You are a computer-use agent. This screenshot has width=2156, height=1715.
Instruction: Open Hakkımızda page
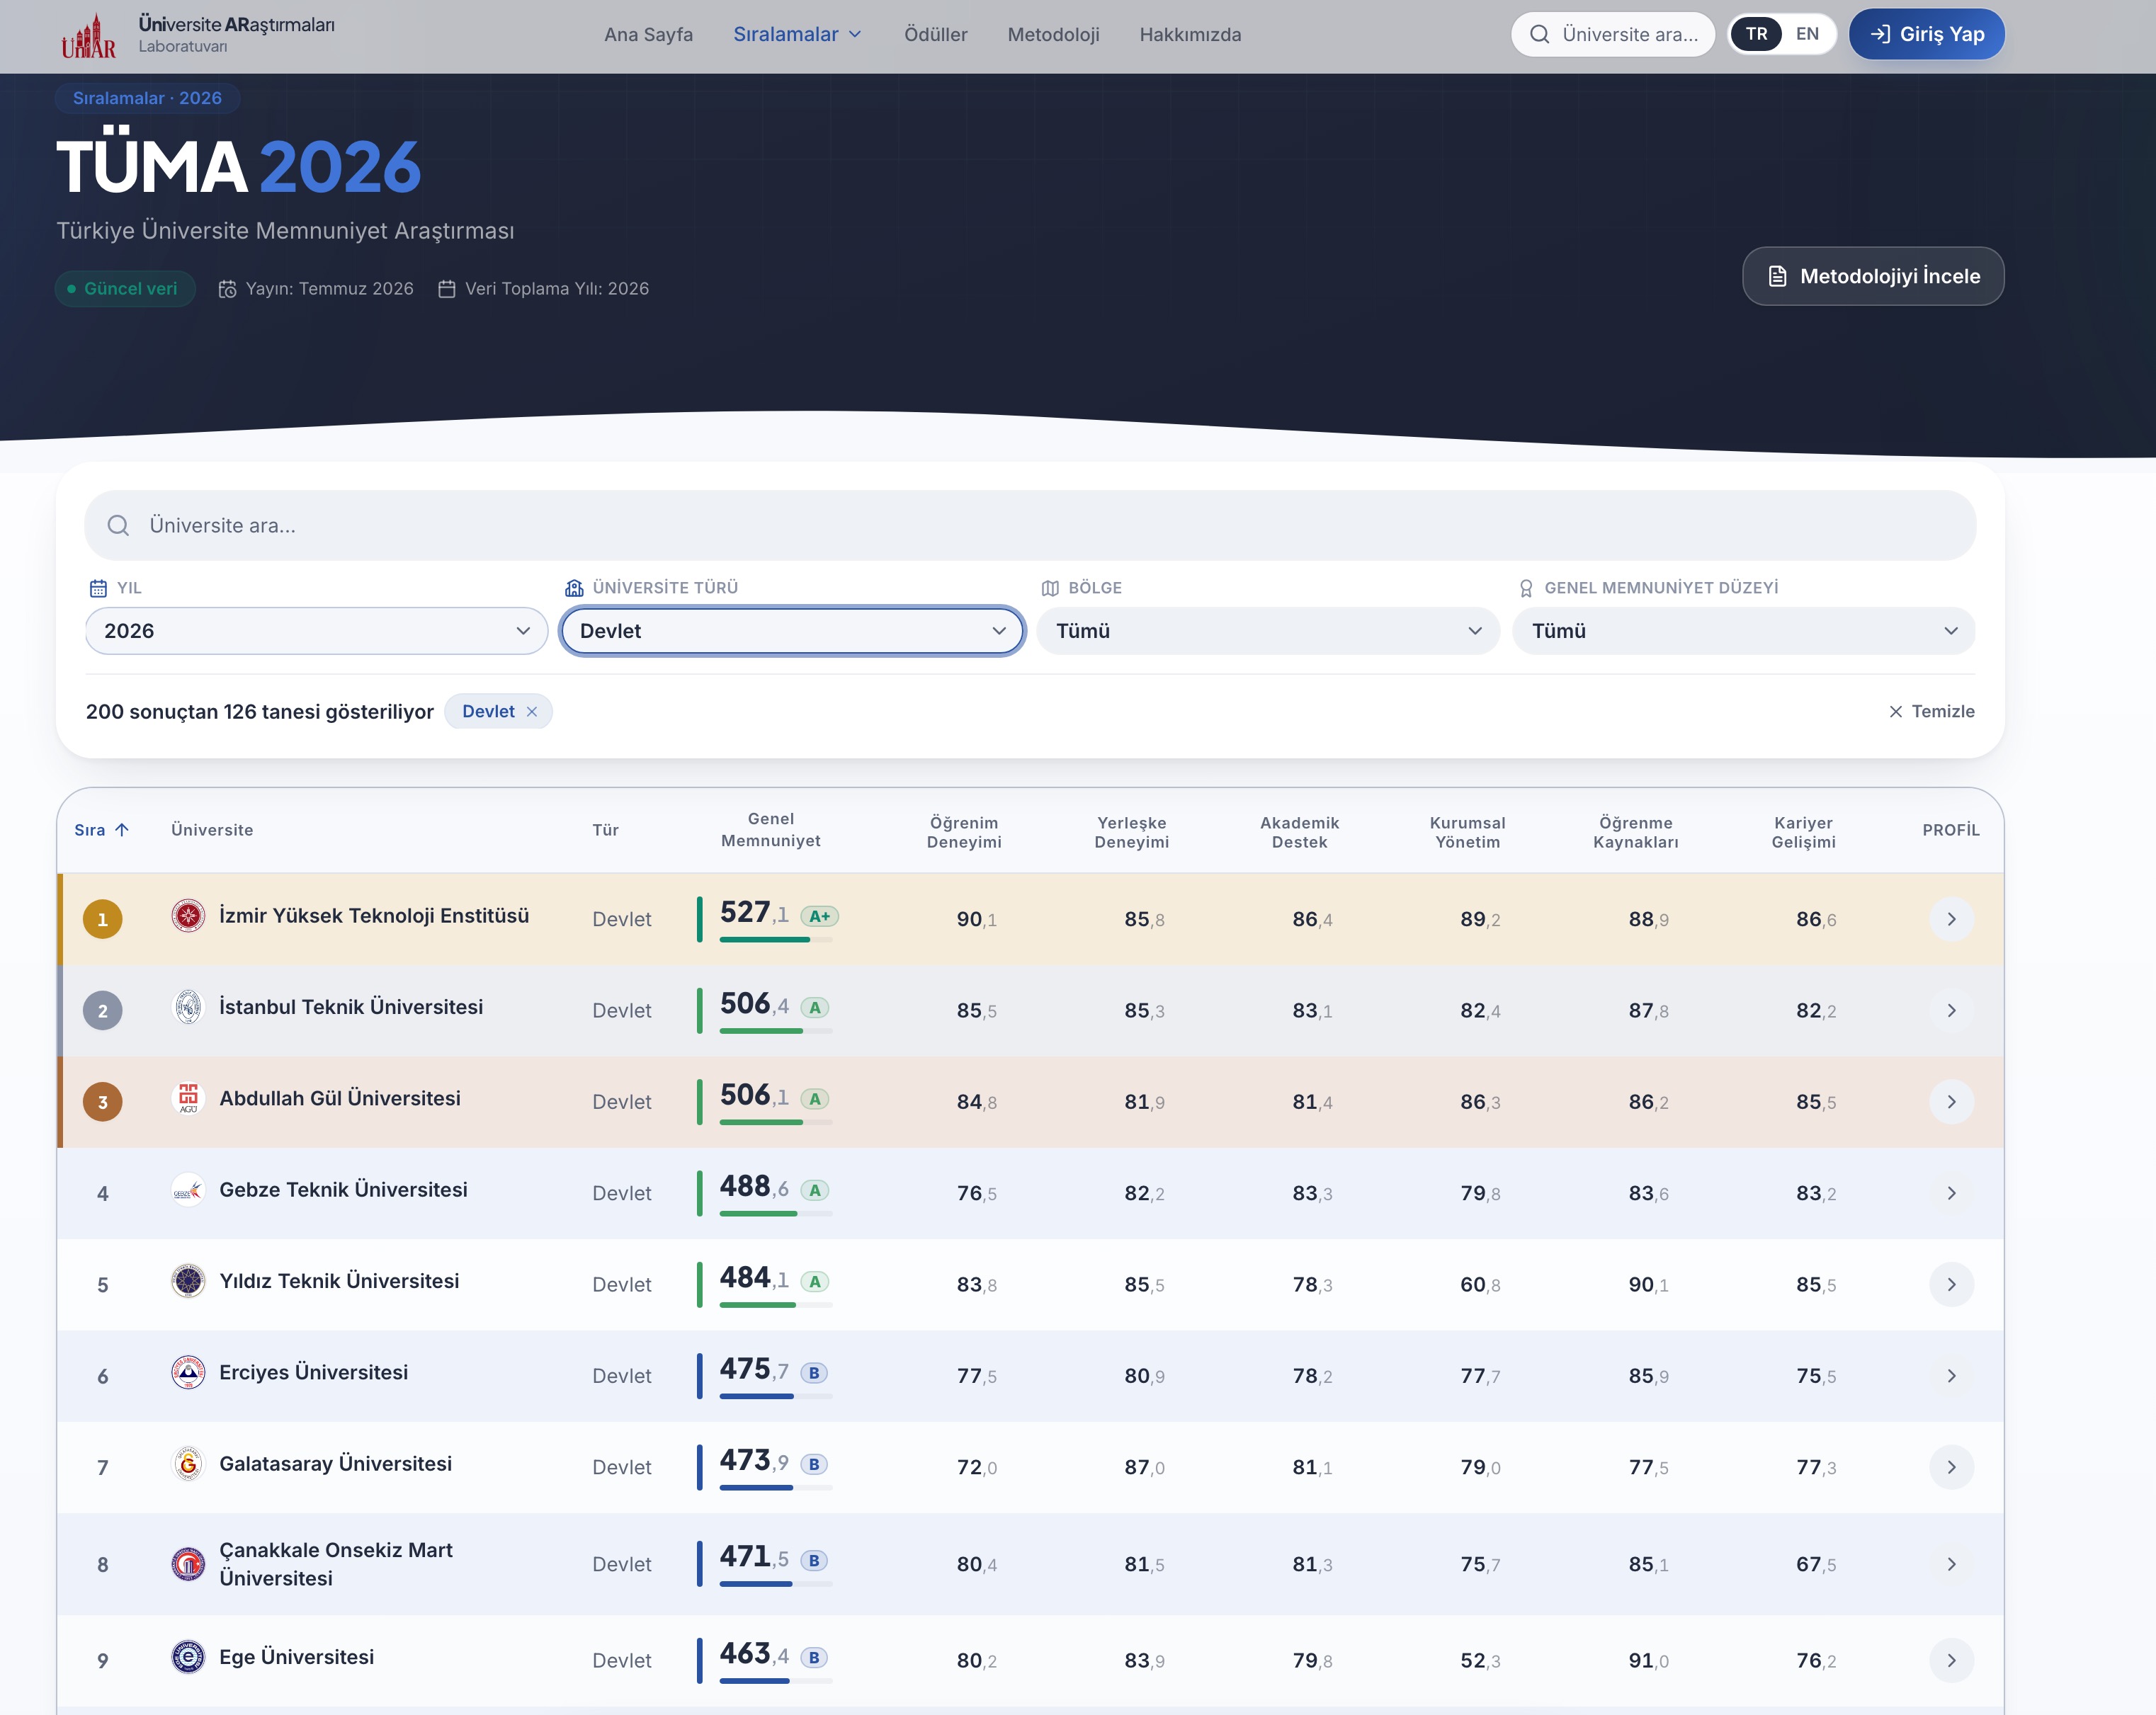(x=1190, y=35)
